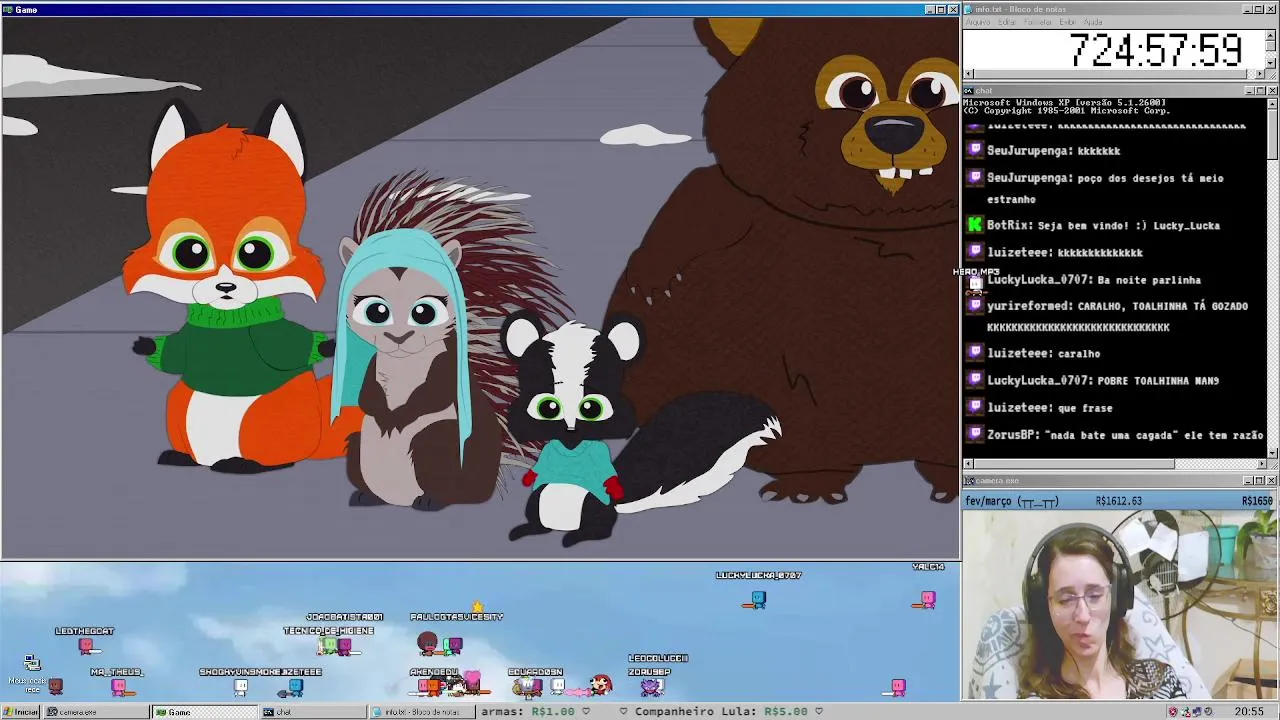
Task: Click scroll down arrow in Bloco de notas
Action: point(1271,64)
